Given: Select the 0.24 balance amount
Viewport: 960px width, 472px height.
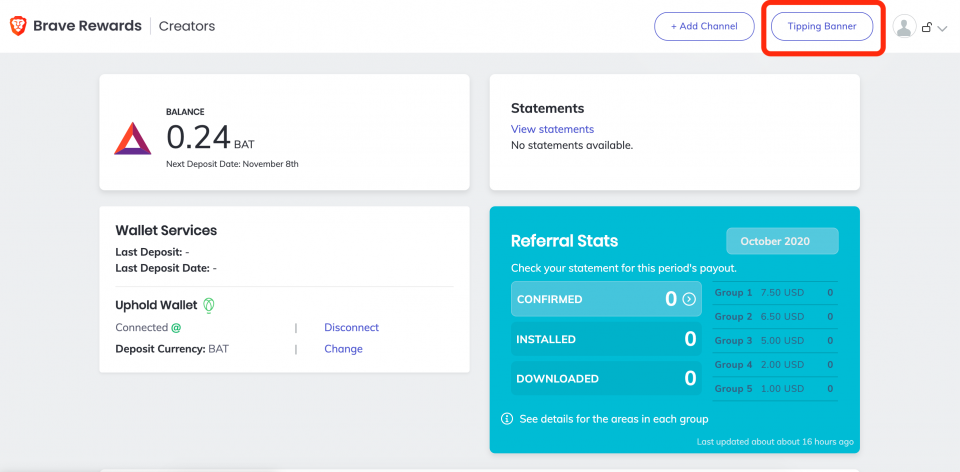Looking at the screenshot, I should [198, 137].
